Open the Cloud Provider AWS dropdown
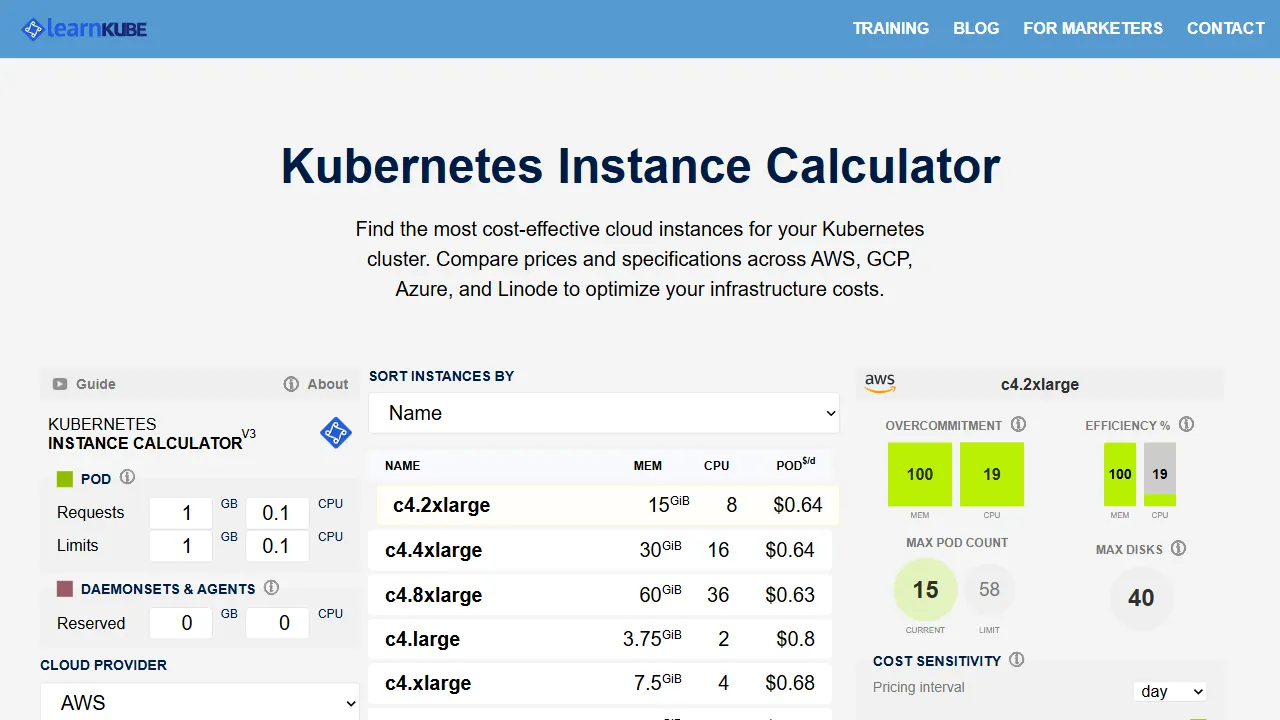Image resolution: width=1280 pixels, height=720 pixels. coord(200,703)
